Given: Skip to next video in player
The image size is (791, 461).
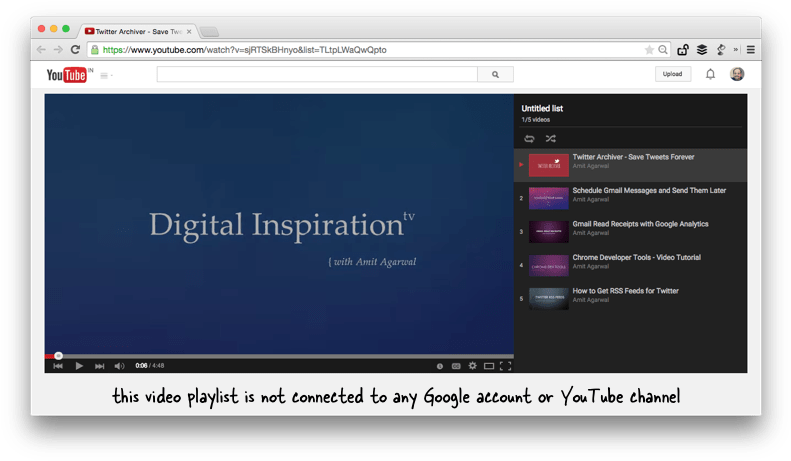Looking at the screenshot, I should tap(99, 366).
